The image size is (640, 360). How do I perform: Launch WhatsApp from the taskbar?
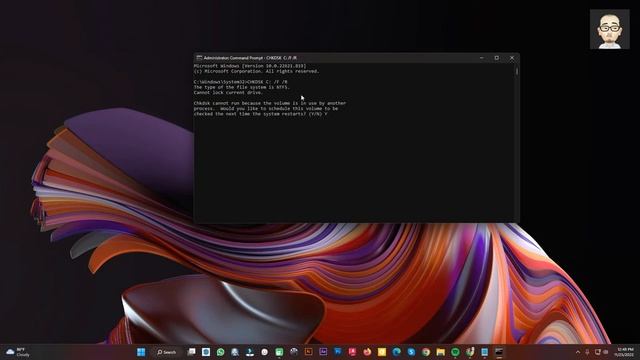point(220,352)
